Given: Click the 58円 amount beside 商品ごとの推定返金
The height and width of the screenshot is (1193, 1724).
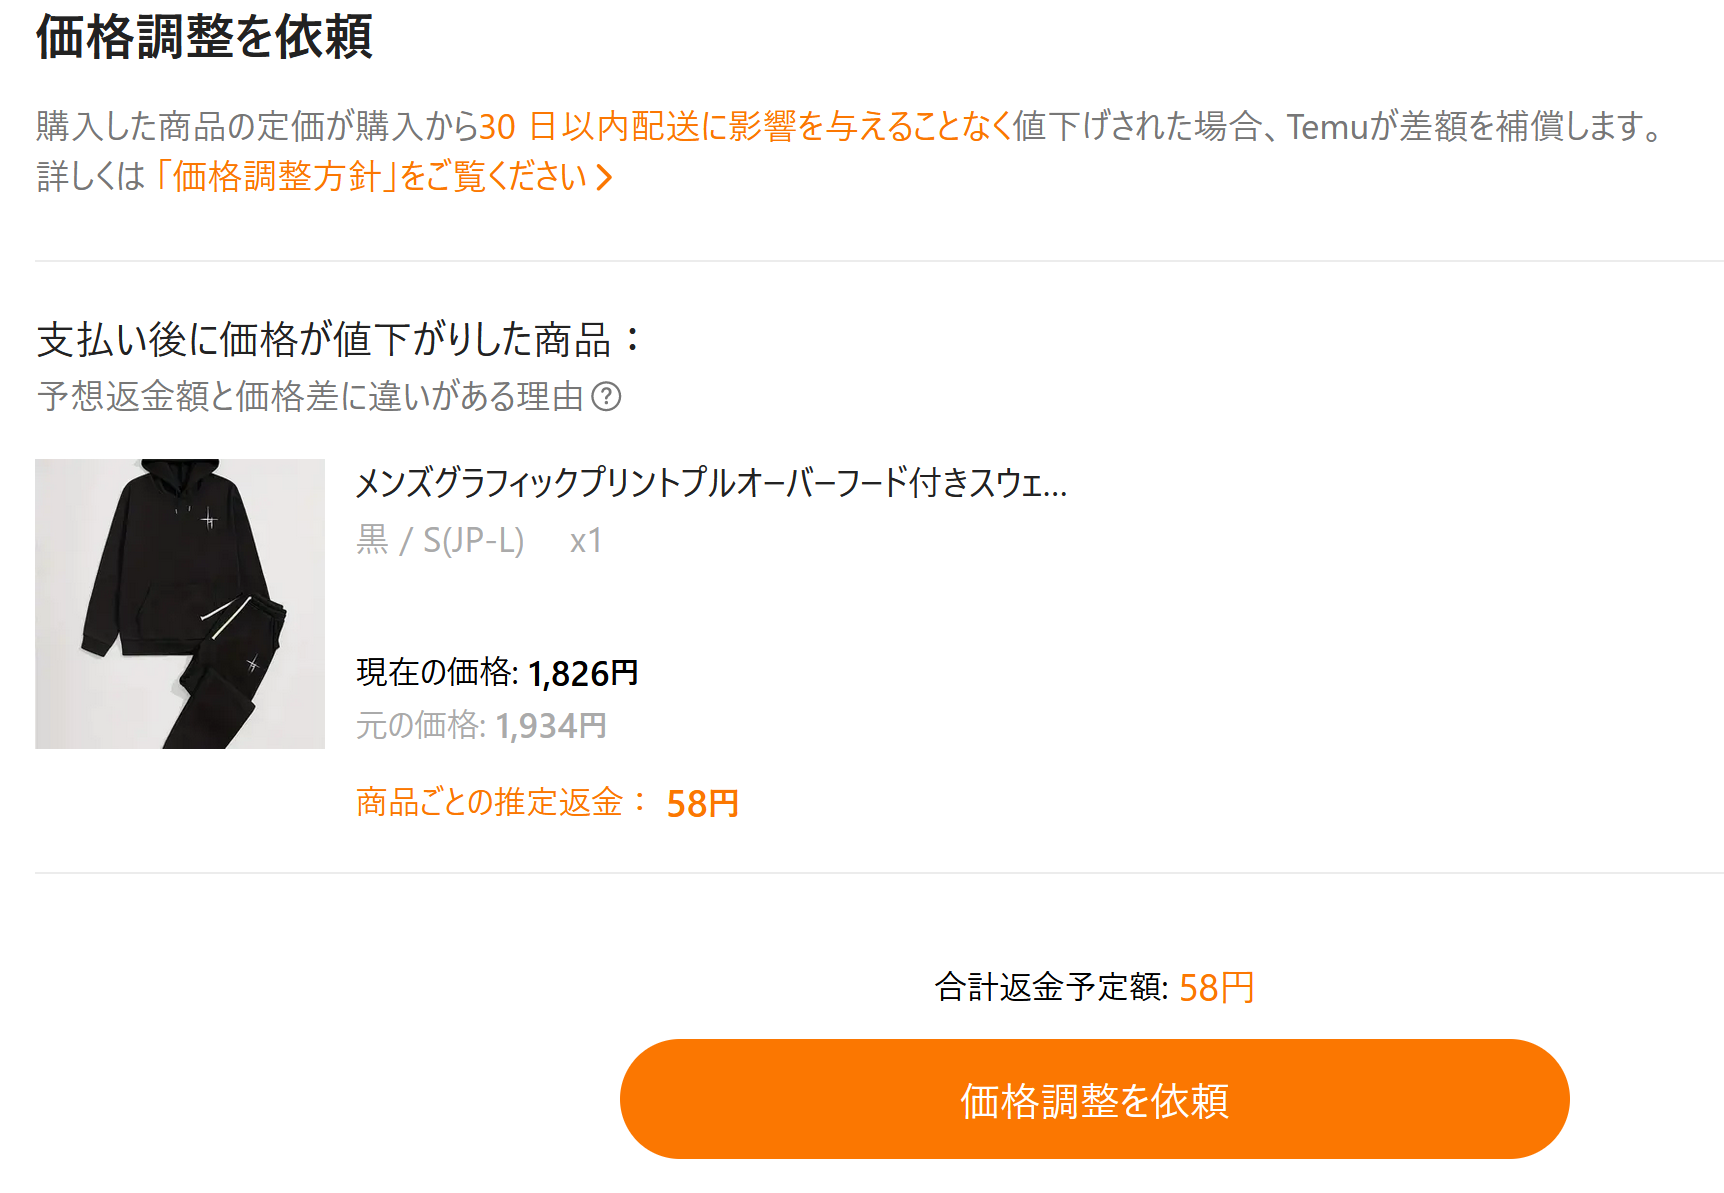Looking at the screenshot, I should 702,803.
